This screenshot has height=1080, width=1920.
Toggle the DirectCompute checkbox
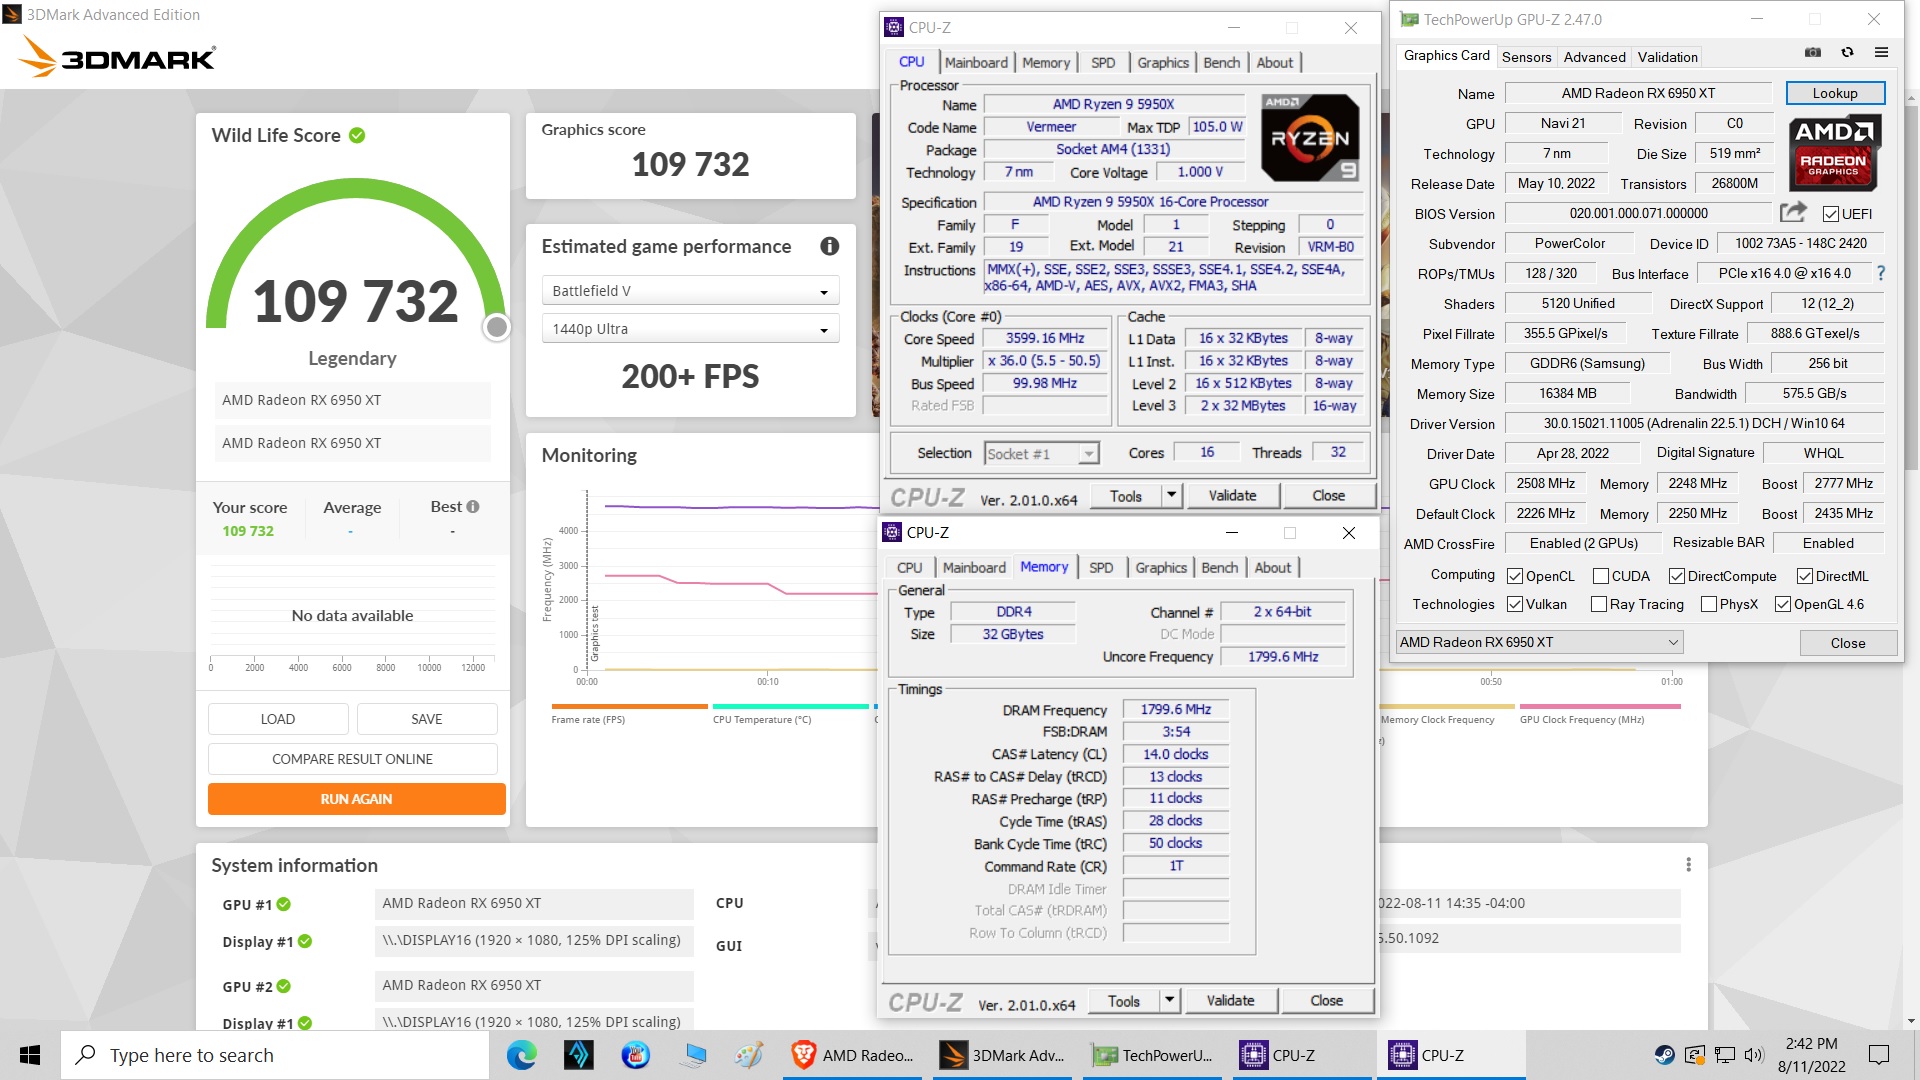click(1677, 576)
